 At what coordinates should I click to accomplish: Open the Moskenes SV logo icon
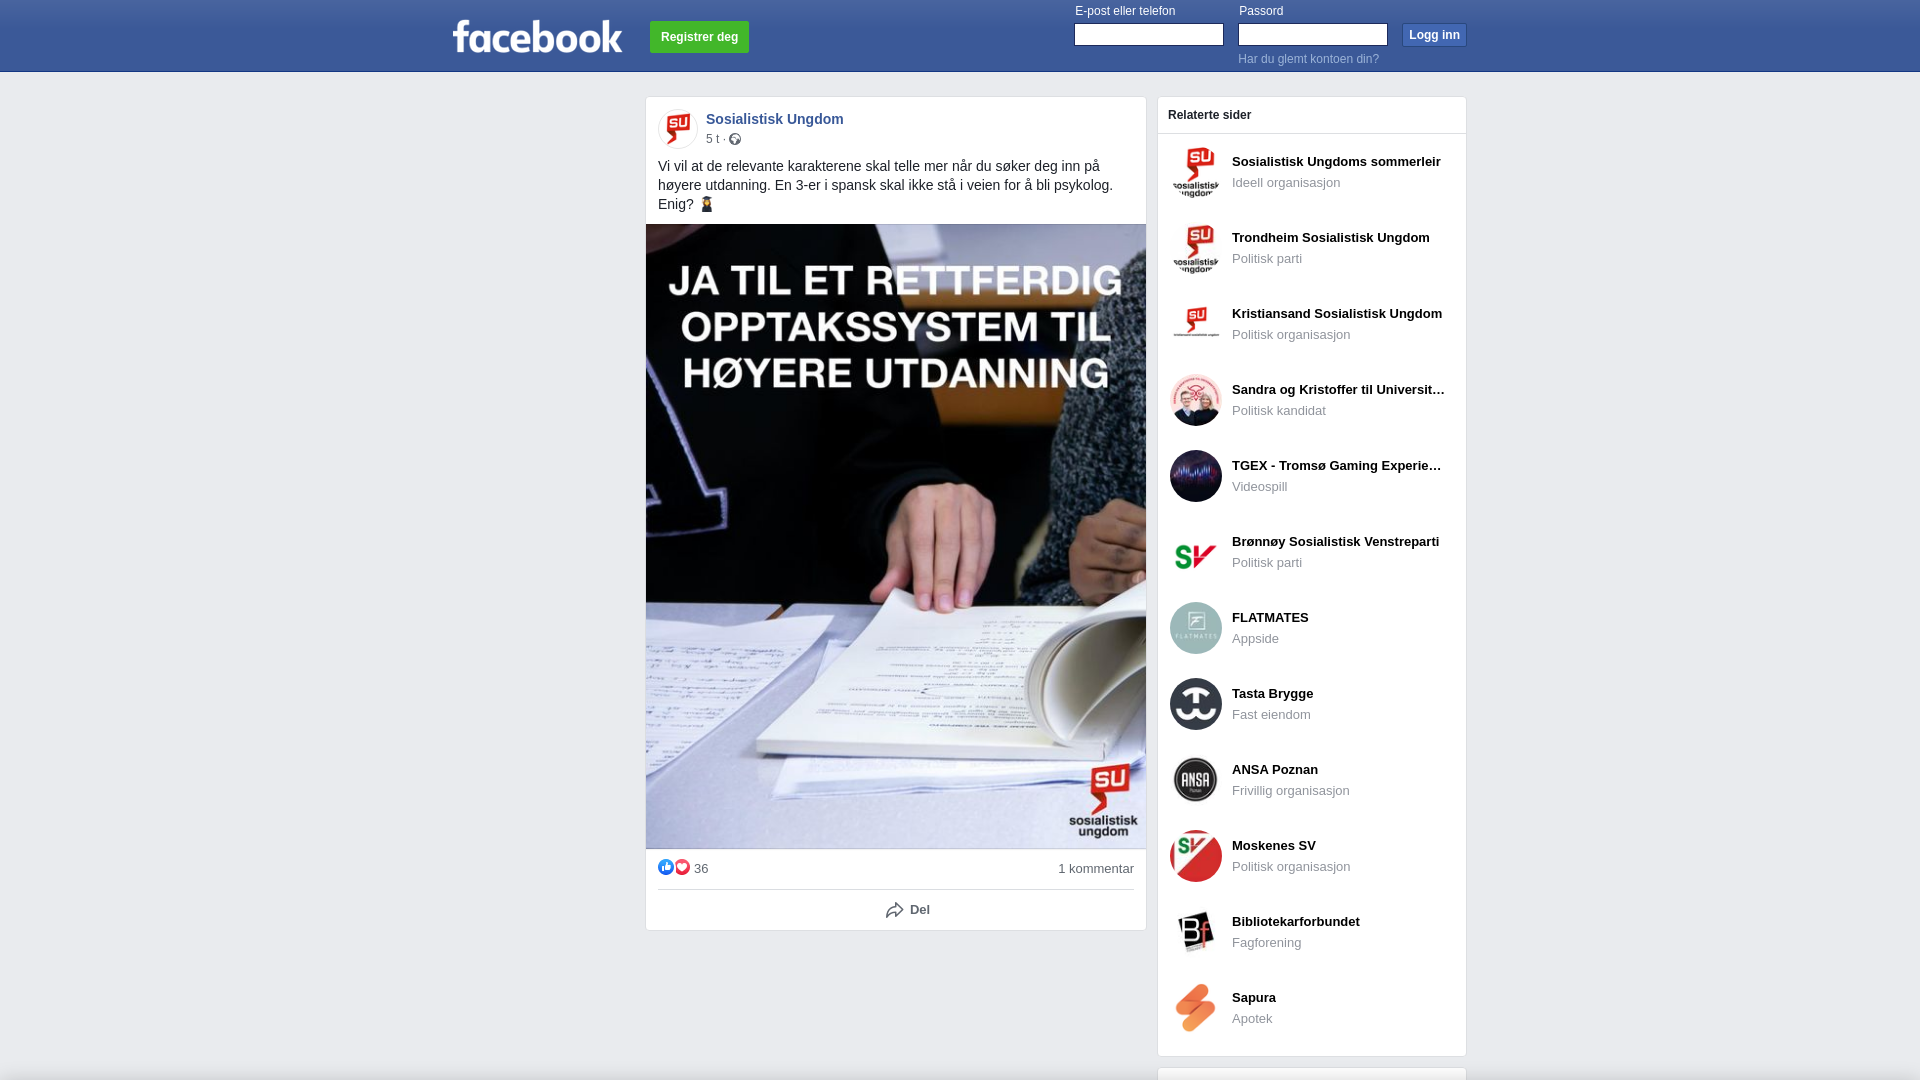1196,856
